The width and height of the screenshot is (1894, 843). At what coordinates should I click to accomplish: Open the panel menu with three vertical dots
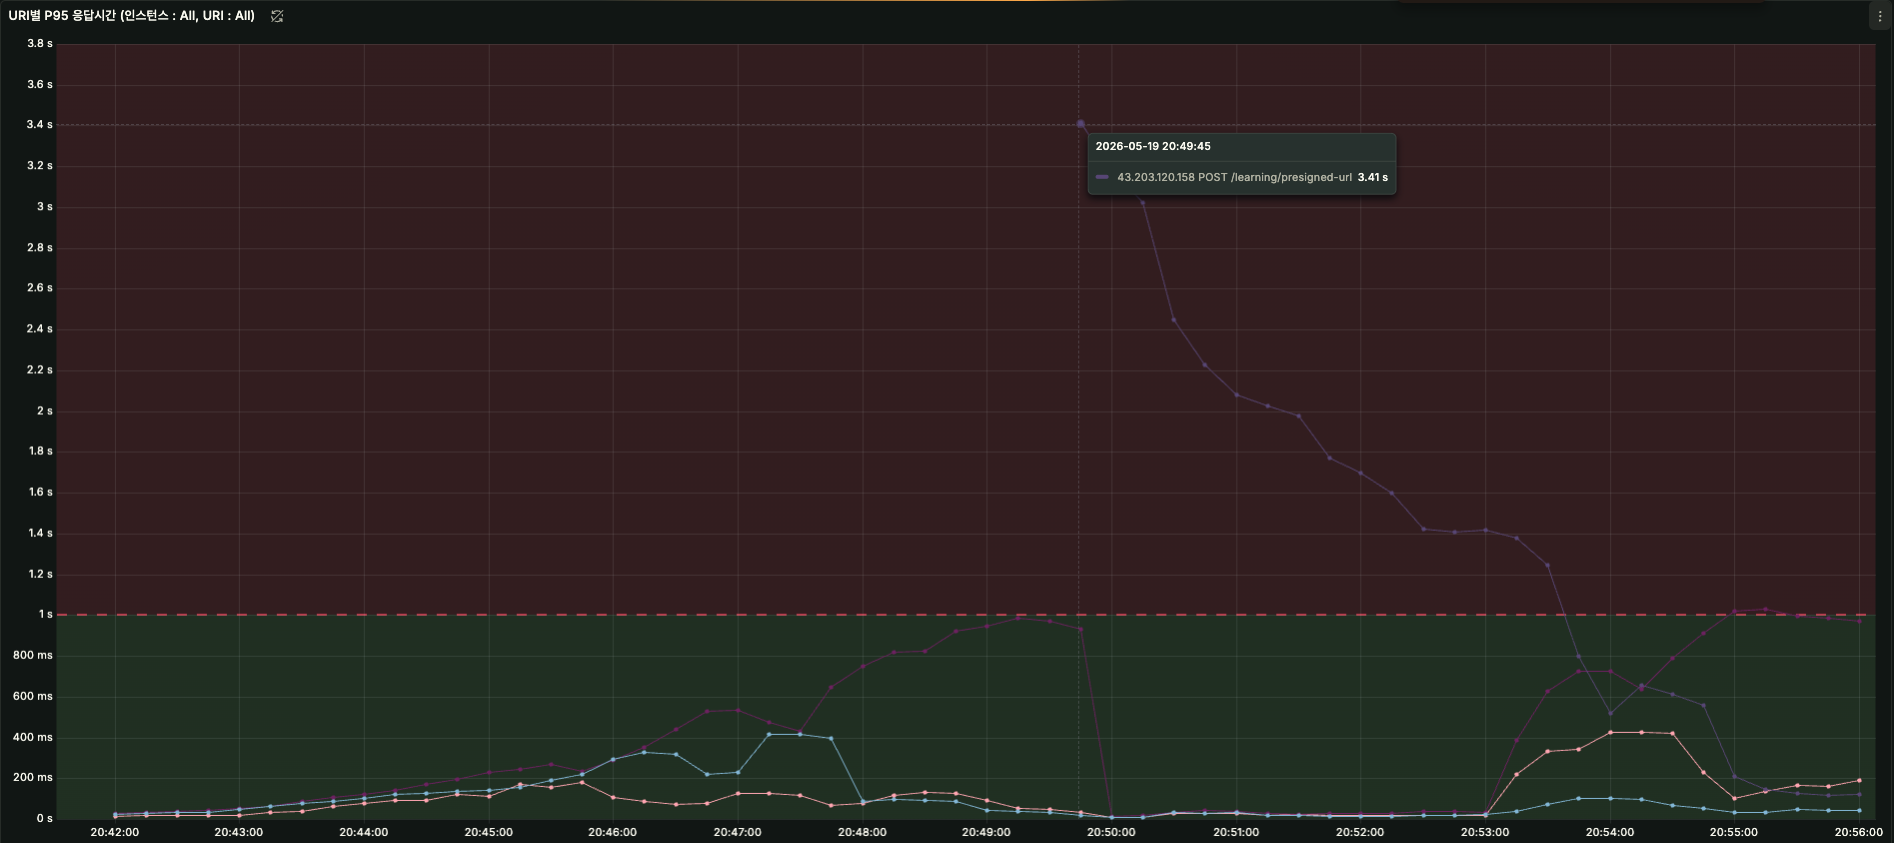coord(1880,16)
